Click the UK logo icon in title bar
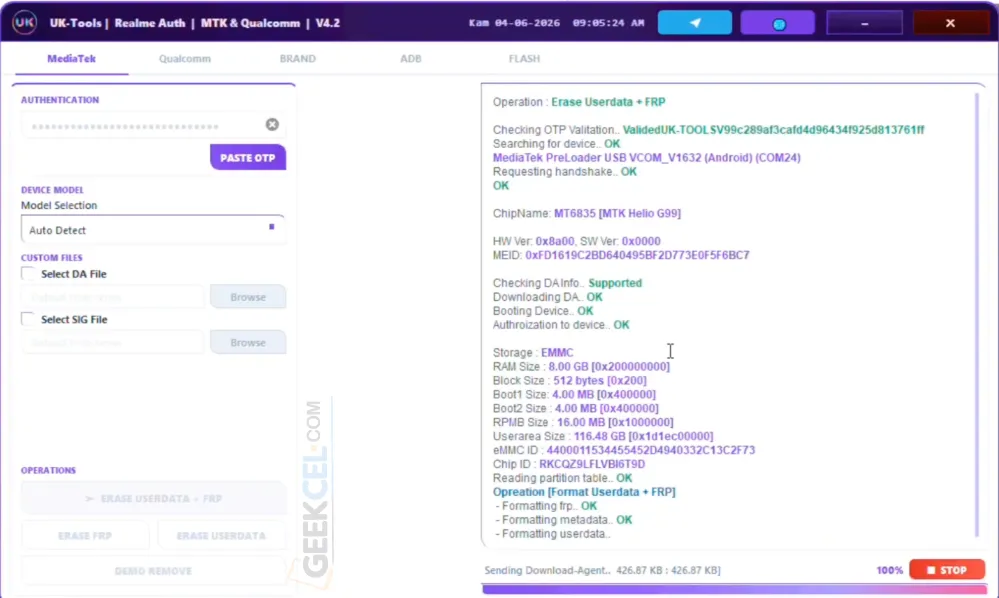This screenshot has width=999, height=598. [24, 23]
